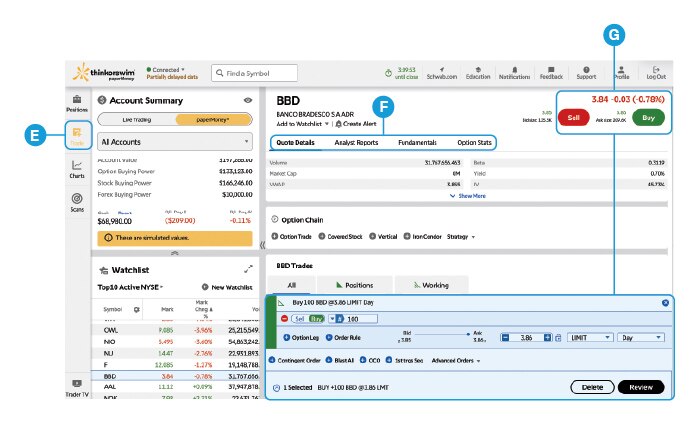This screenshot has height=428, width=700.
Task: Add a Vertical strategy
Action: 383,237
